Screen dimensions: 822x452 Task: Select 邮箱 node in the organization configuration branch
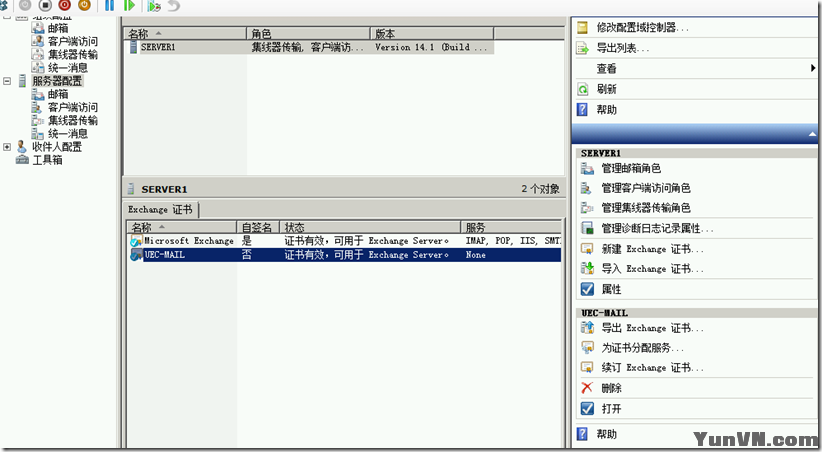[x=58, y=28]
